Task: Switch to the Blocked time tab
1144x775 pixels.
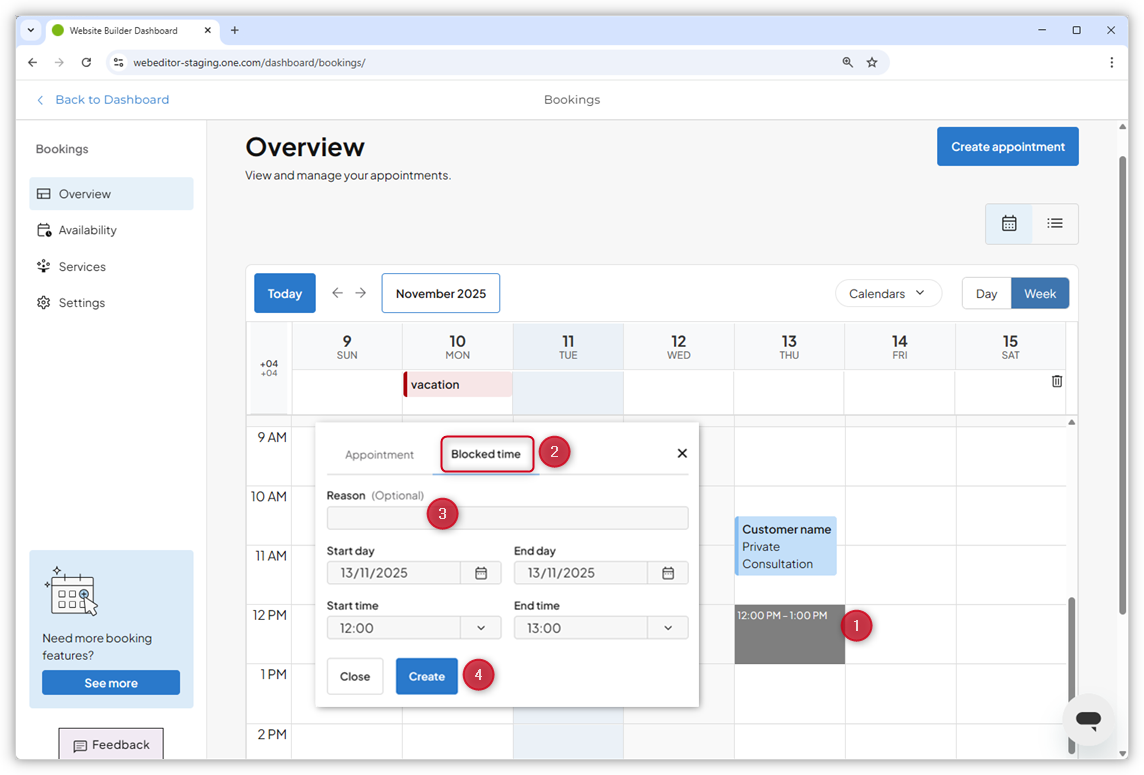Action: click(486, 453)
